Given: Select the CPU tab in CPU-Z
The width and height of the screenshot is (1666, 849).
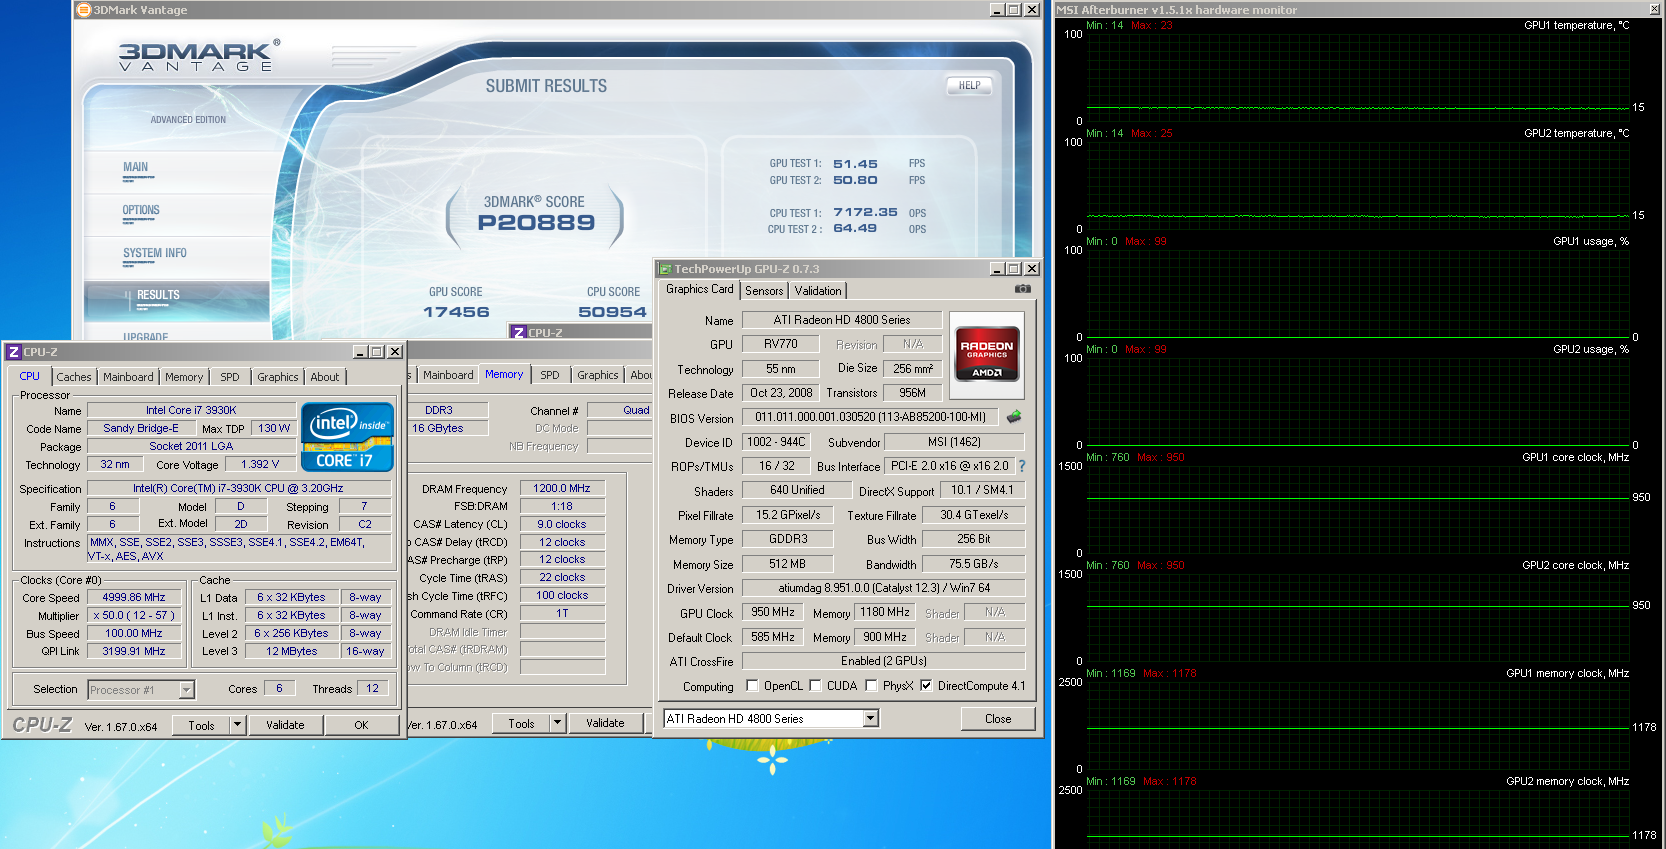Looking at the screenshot, I should 30,376.
